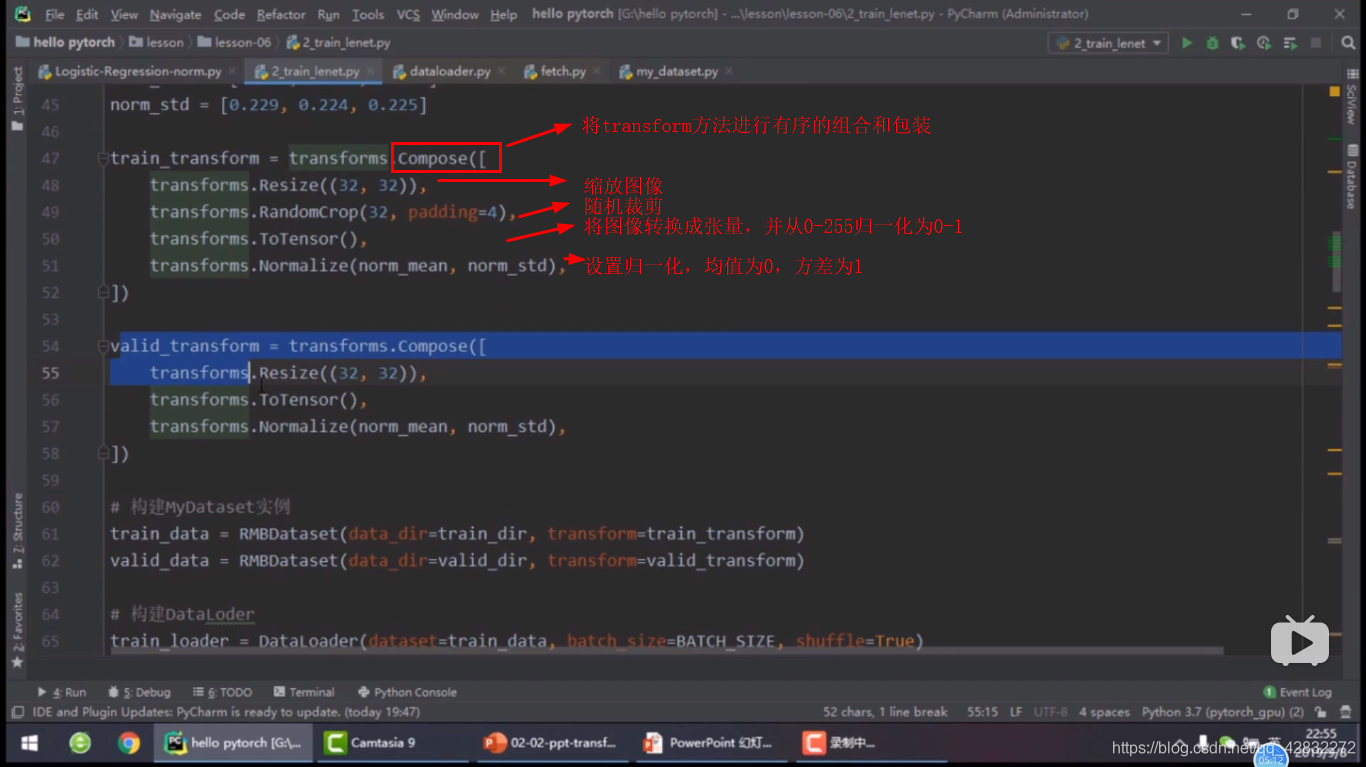Run the 2_train_lenet configuration
Image resolution: width=1366 pixels, height=767 pixels.
(1187, 43)
